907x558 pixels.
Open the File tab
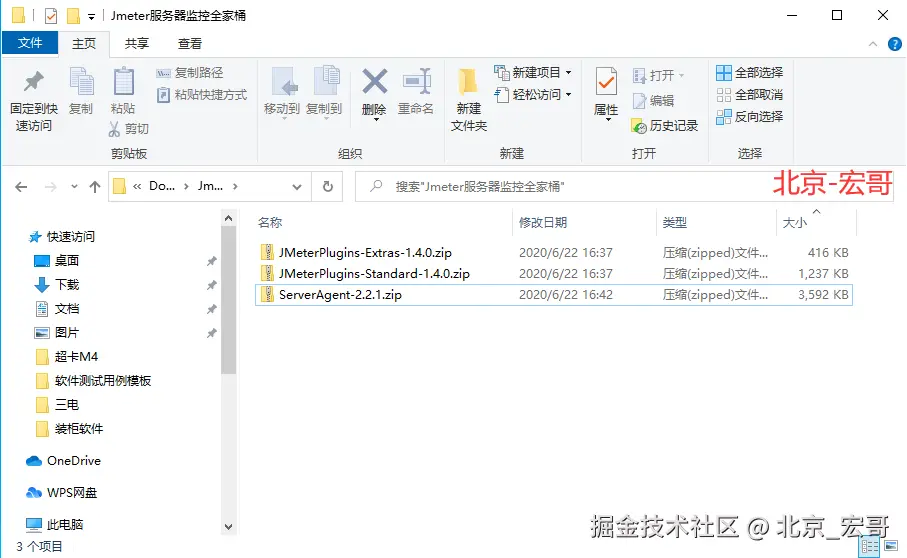(x=30, y=43)
